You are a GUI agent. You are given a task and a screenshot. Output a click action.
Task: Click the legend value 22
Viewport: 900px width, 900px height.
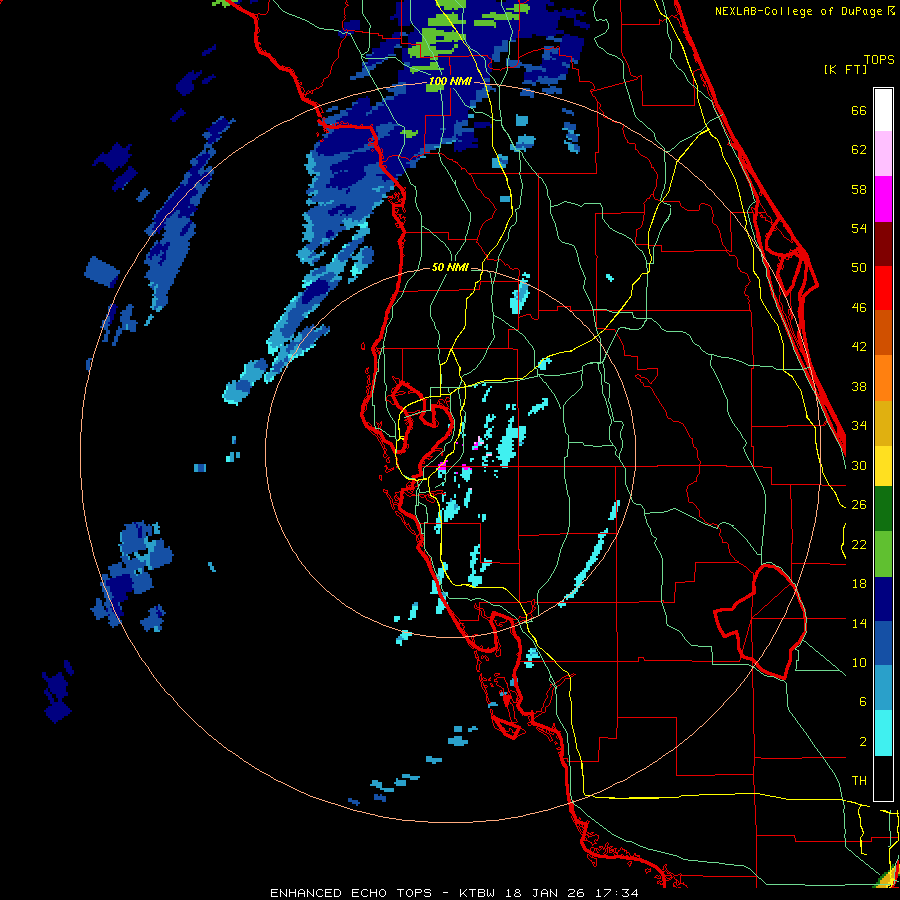pyautogui.click(x=859, y=545)
